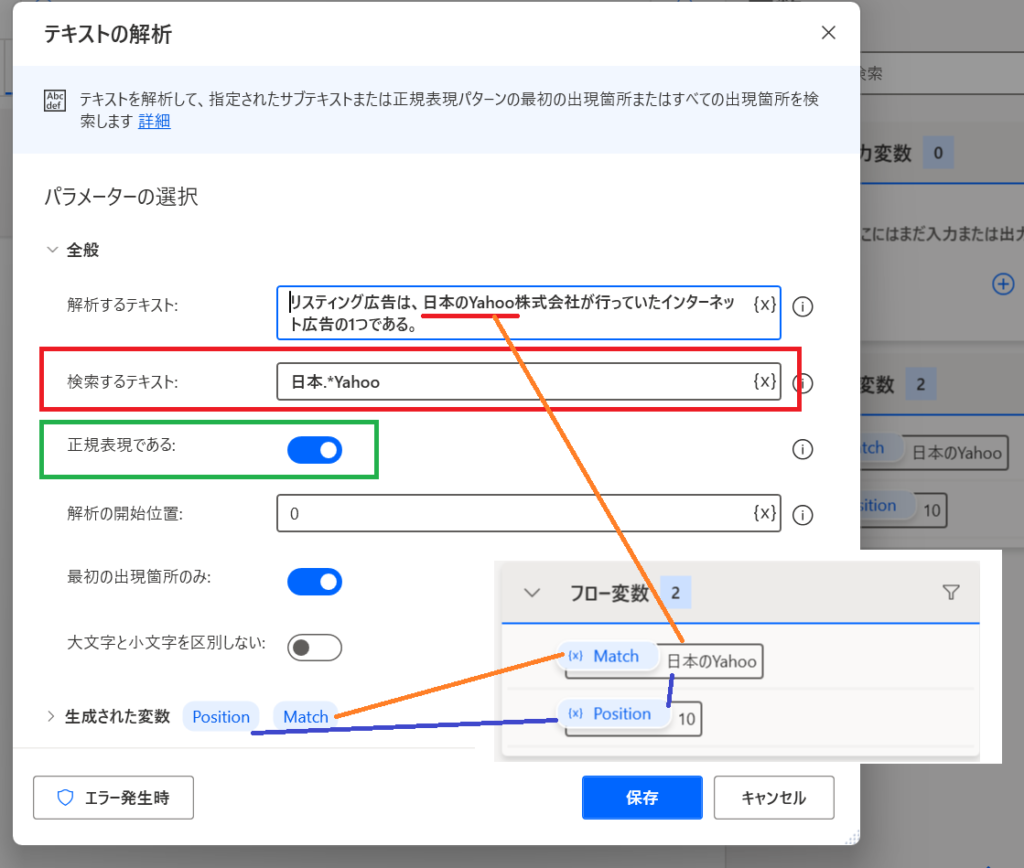Open the エラー発生時 settings
The height and width of the screenshot is (868, 1024).
[x=113, y=797]
